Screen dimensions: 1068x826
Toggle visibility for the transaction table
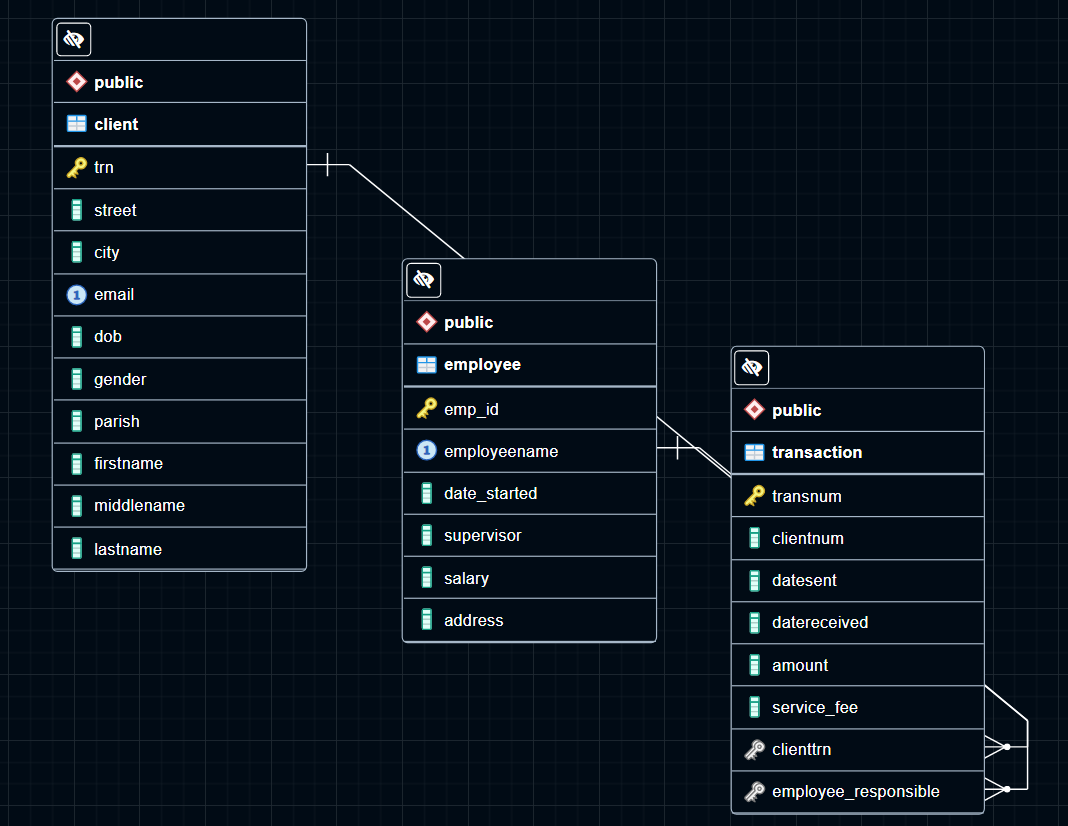751,367
